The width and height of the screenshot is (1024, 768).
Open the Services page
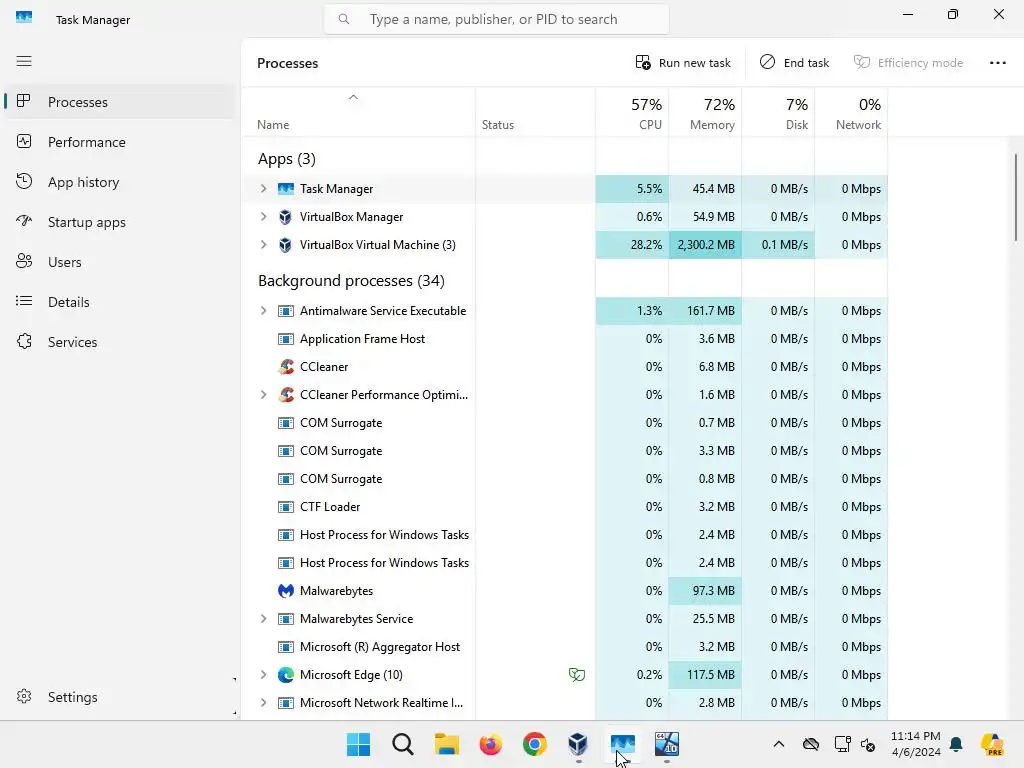119,342
